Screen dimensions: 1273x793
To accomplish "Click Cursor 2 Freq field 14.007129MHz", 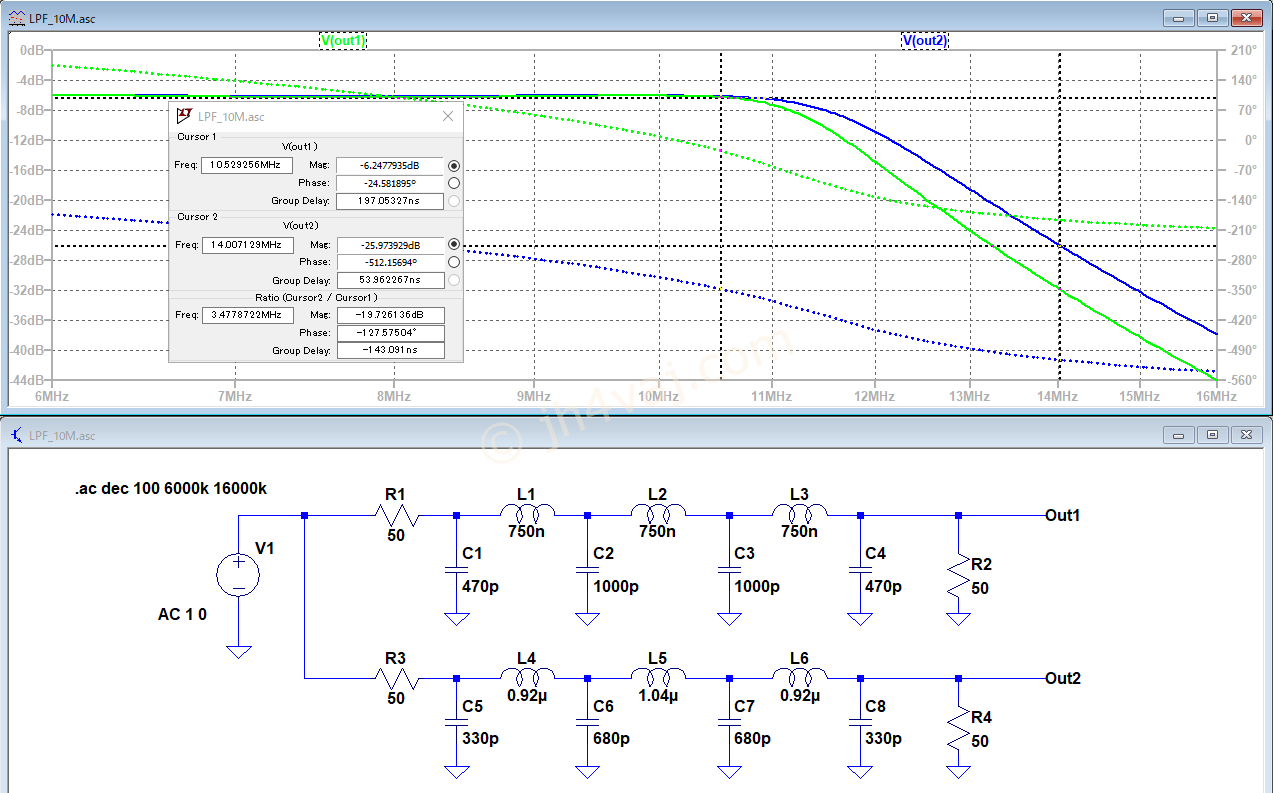I will pyautogui.click(x=247, y=244).
